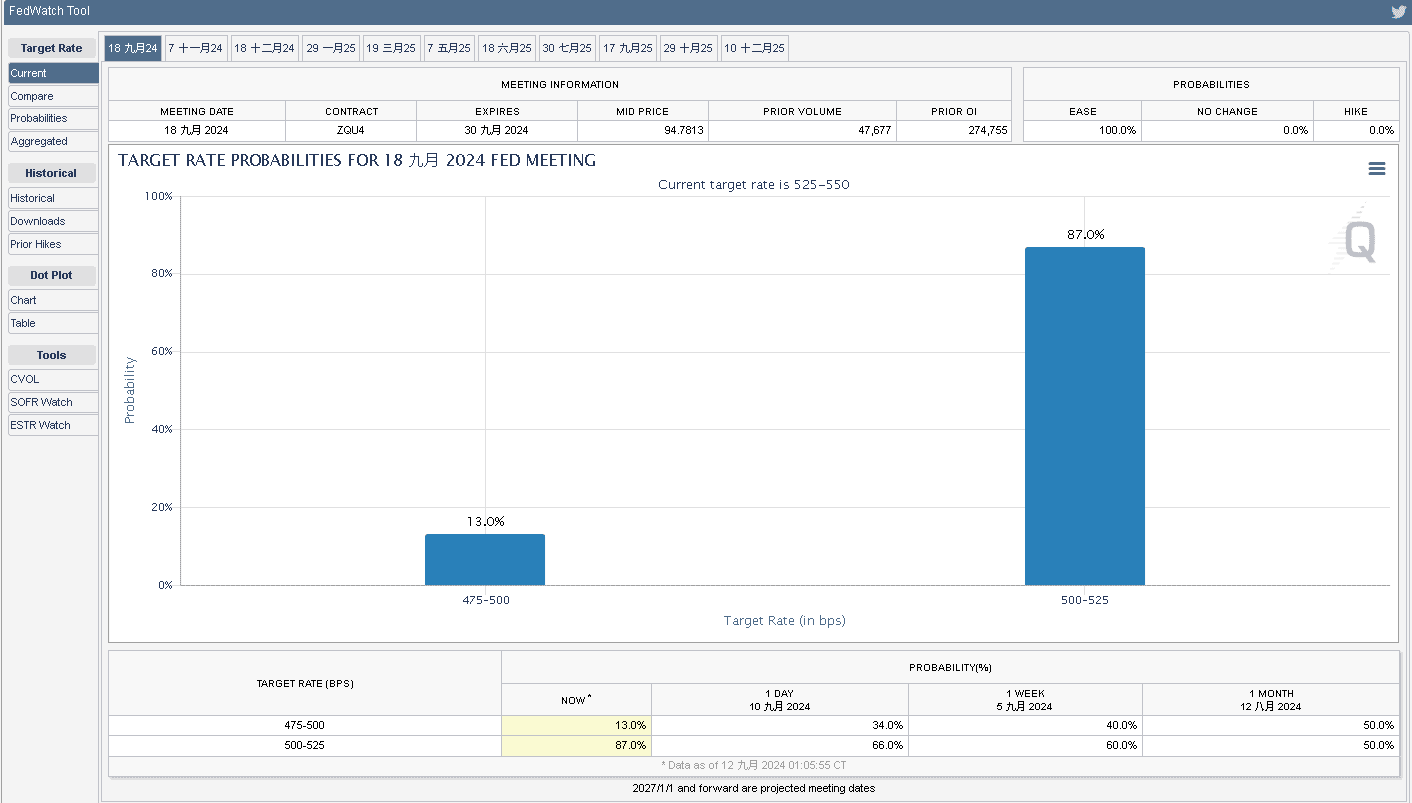Open the Compare view in sidebar
The image size is (1412, 803).
[53, 96]
